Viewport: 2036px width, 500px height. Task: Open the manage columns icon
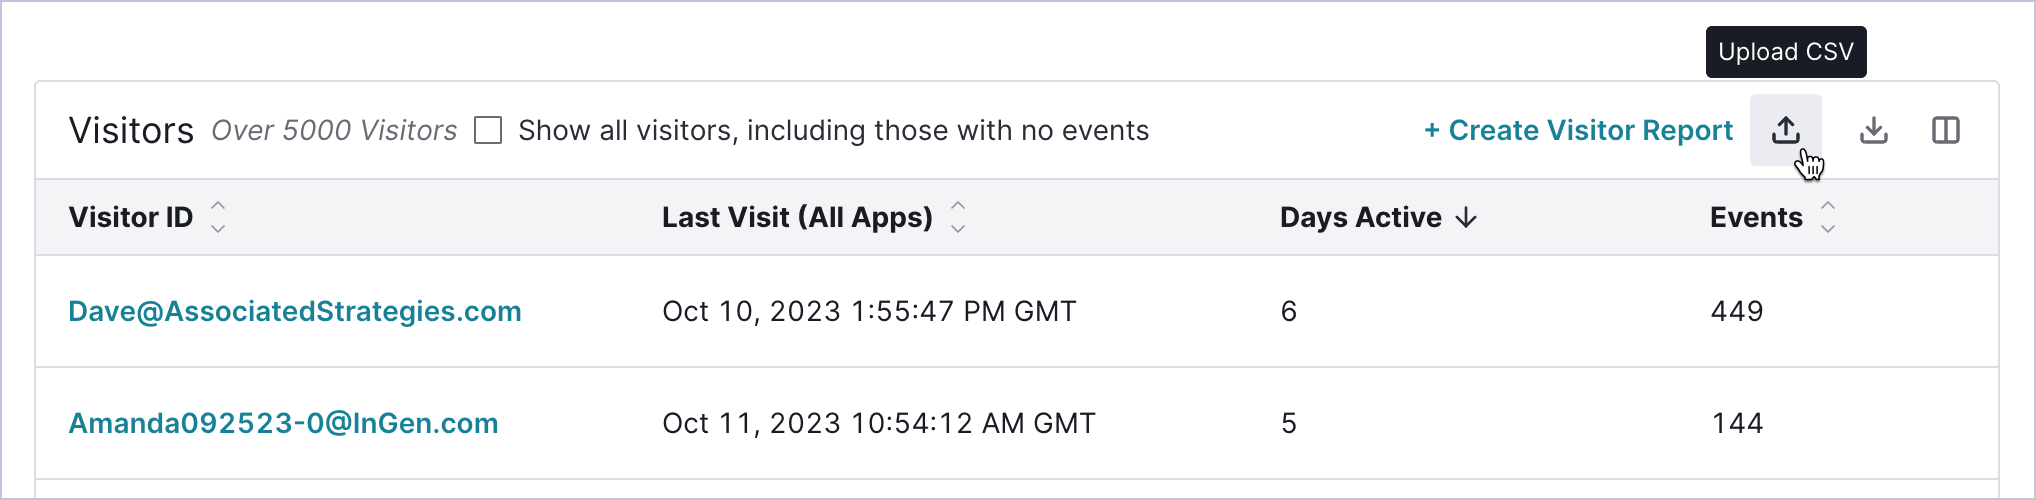coord(1946,130)
